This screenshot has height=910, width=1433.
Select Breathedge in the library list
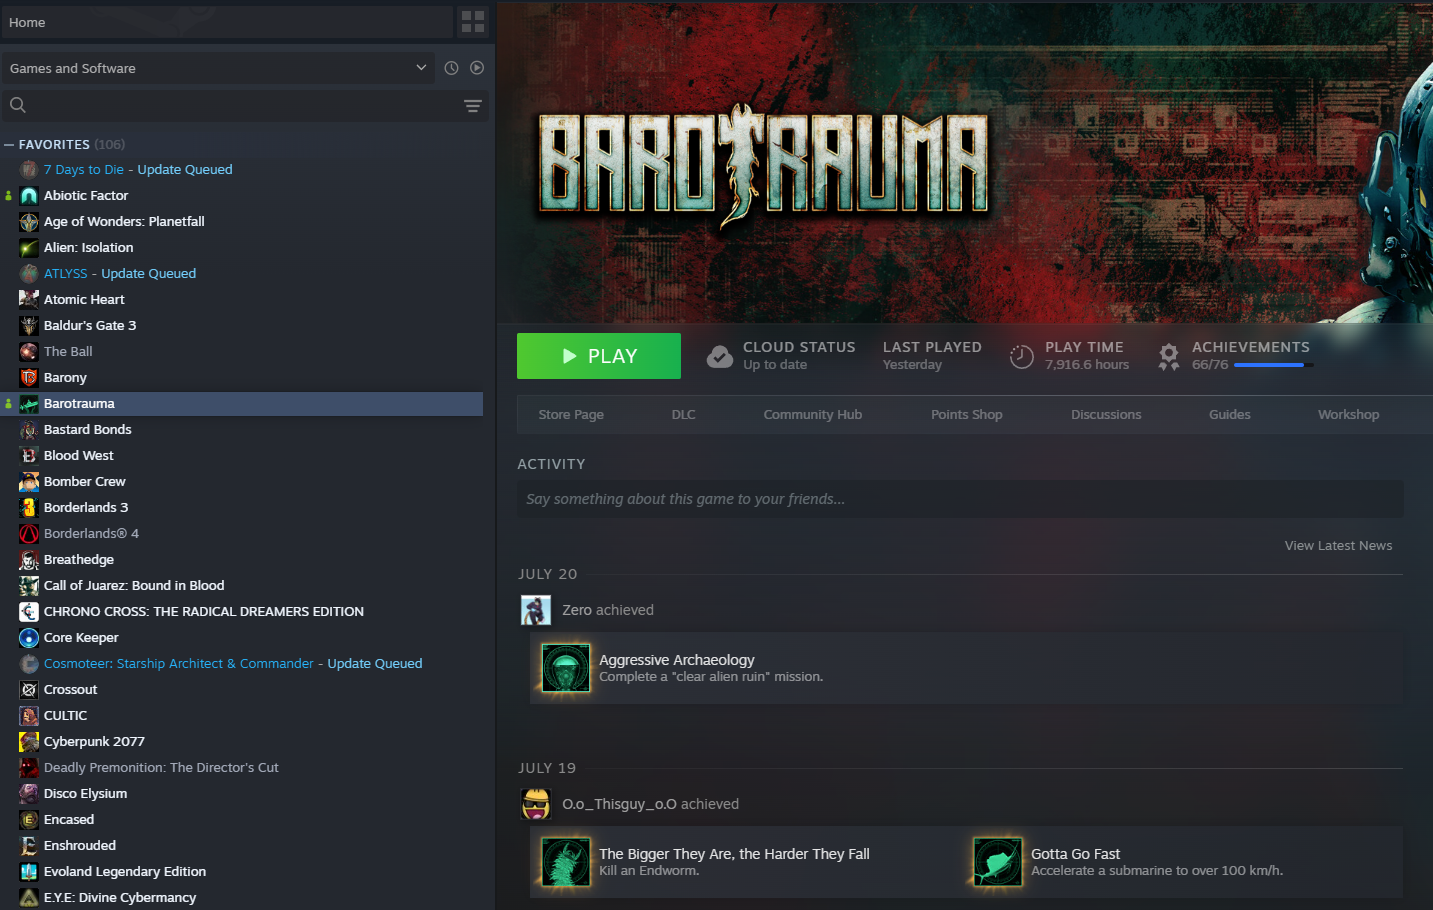(x=79, y=560)
